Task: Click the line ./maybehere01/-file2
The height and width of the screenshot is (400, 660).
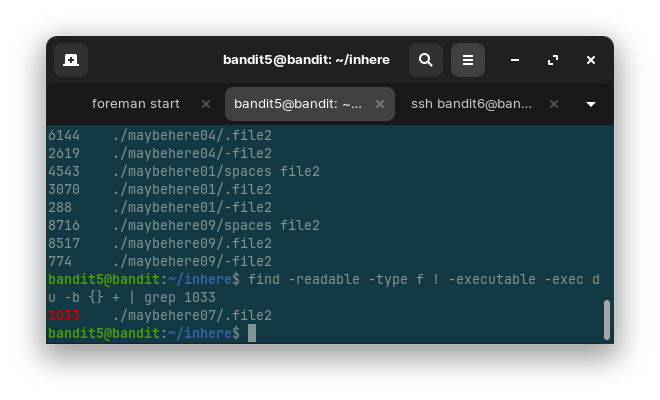Action: click(192, 207)
